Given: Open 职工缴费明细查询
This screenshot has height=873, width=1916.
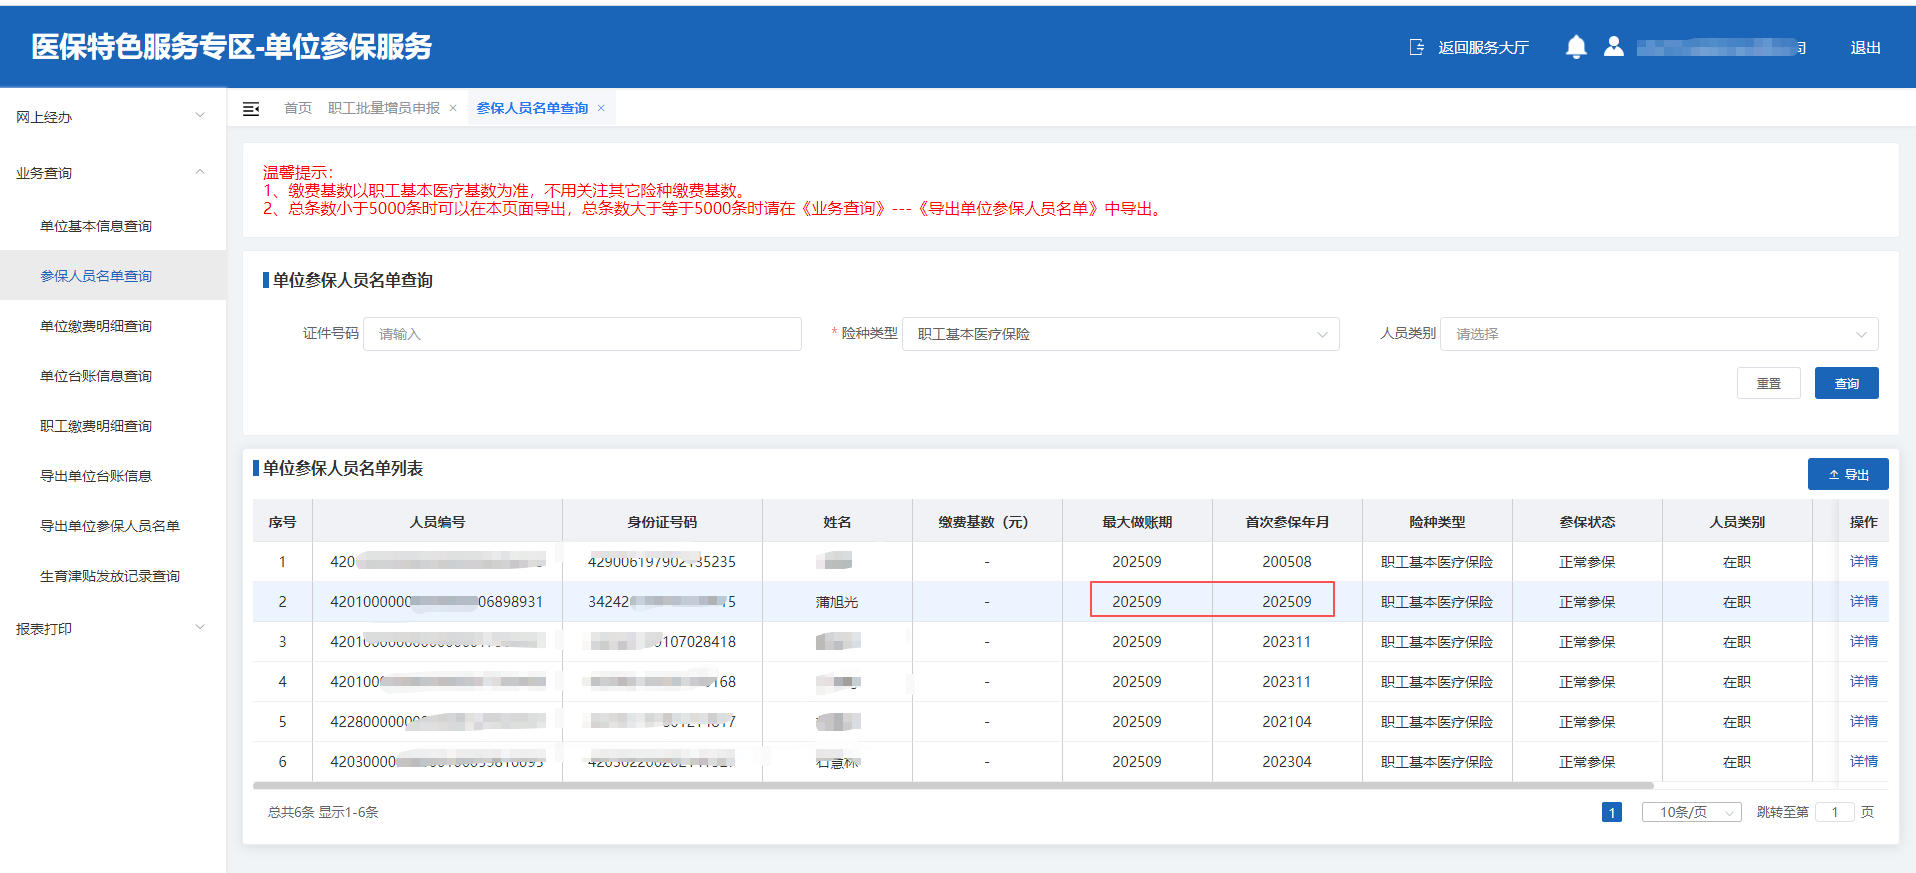Looking at the screenshot, I should point(96,426).
